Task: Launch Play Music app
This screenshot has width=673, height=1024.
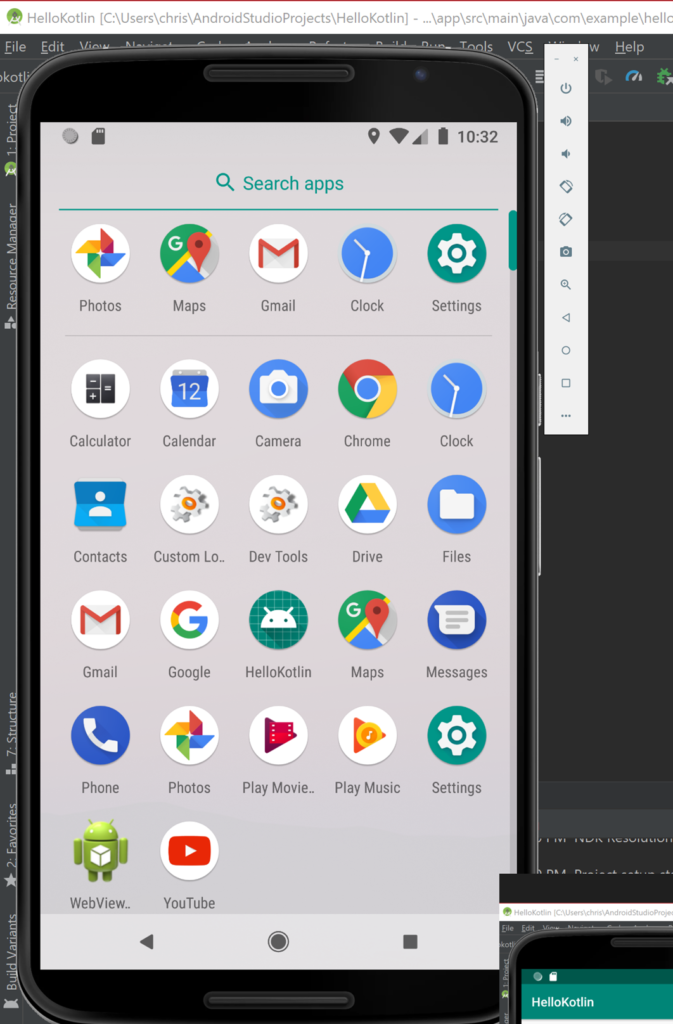Action: click(368, 735)
